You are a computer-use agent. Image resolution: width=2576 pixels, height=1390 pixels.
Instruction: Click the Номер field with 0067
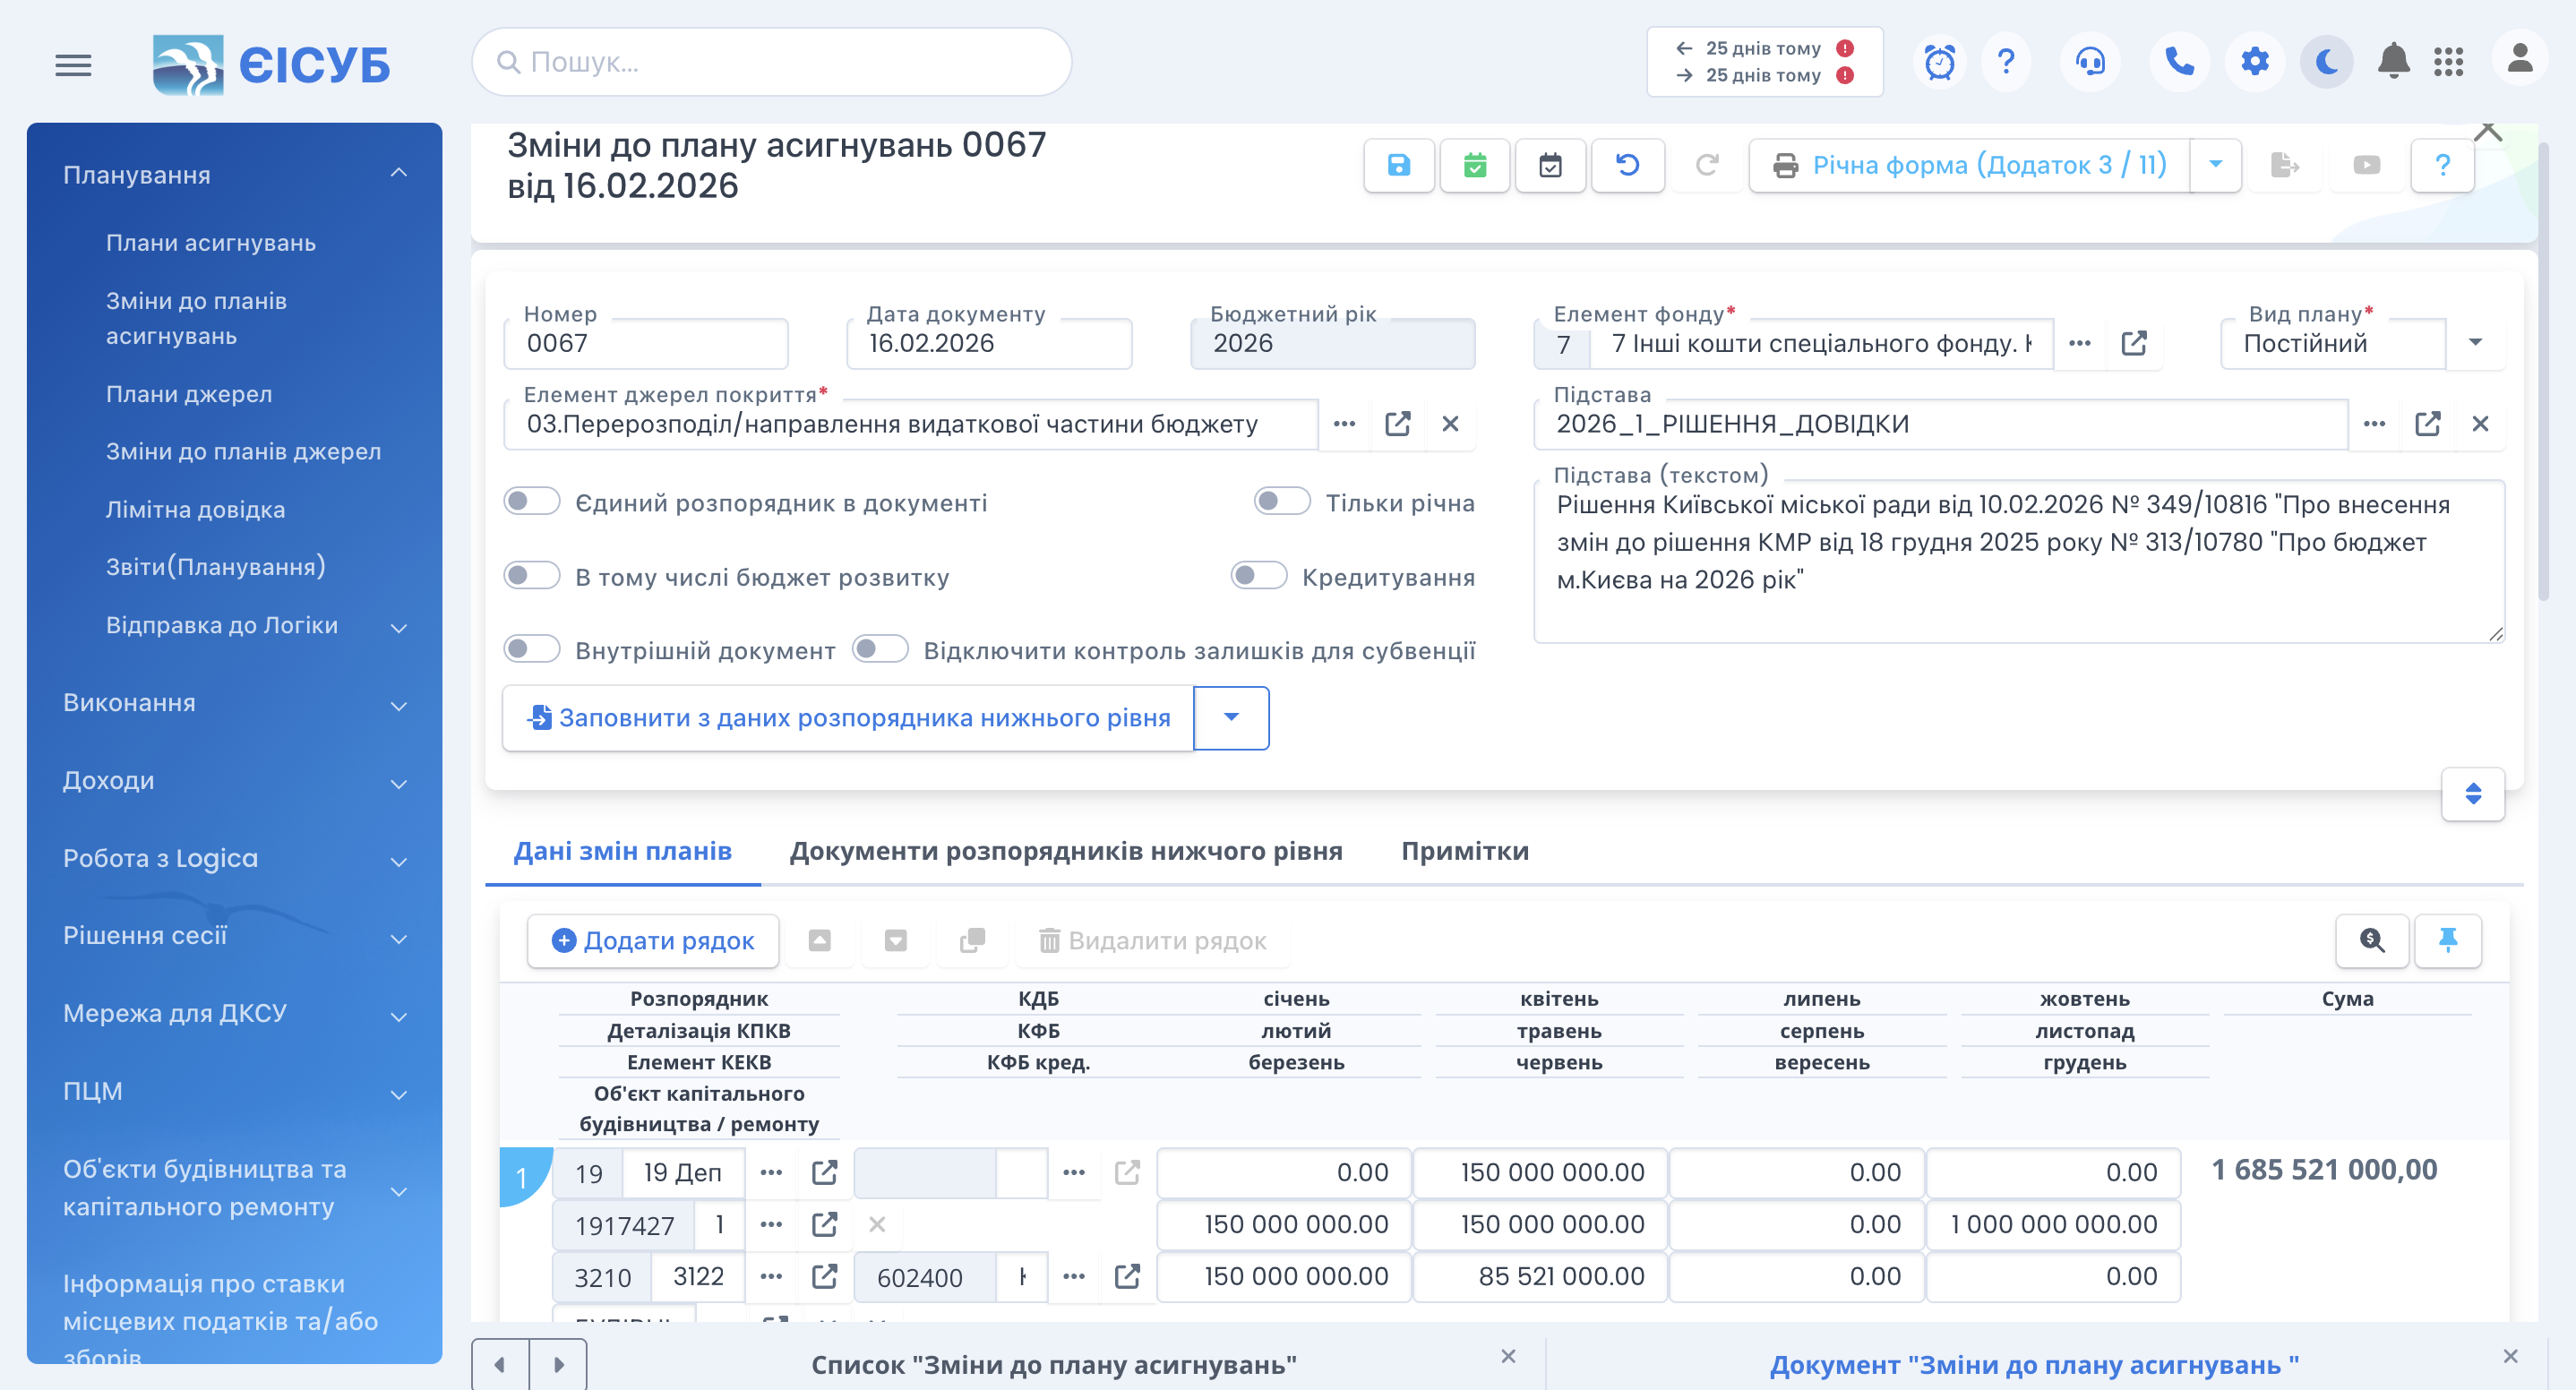click(646, 343)
